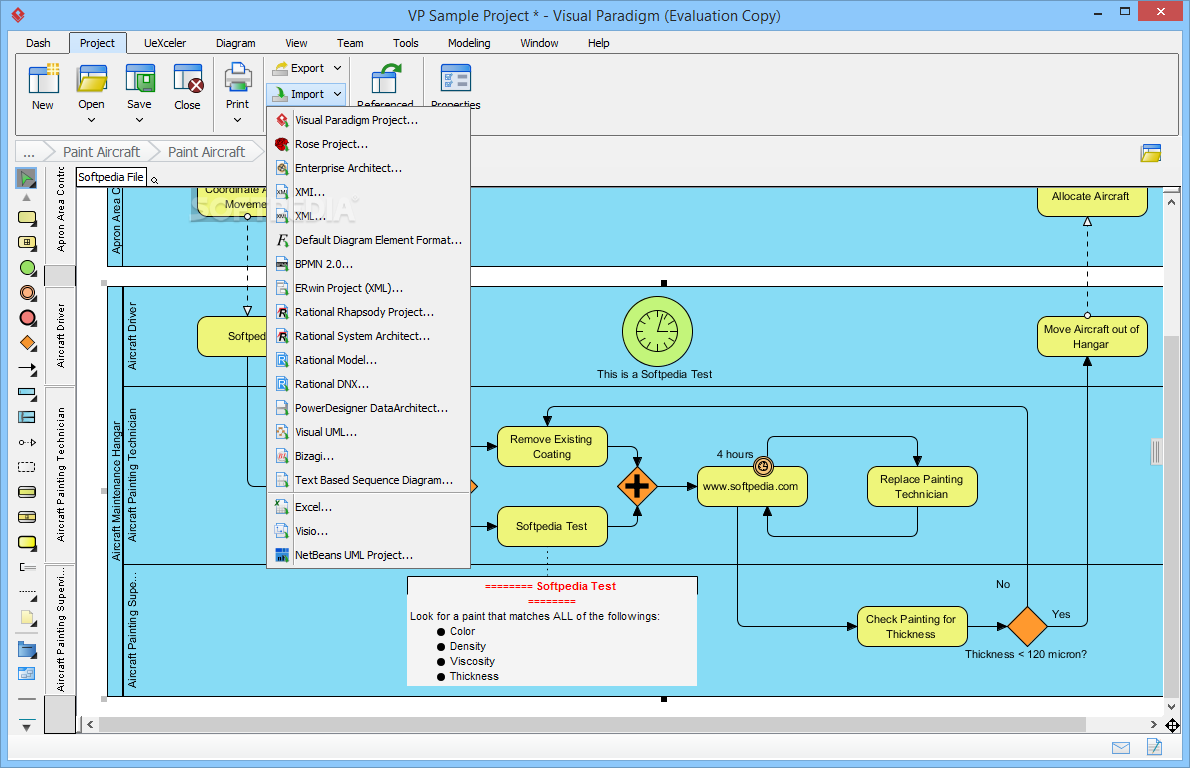
Task: Select the Message Flow tool in palette
Action: [27, 442]
